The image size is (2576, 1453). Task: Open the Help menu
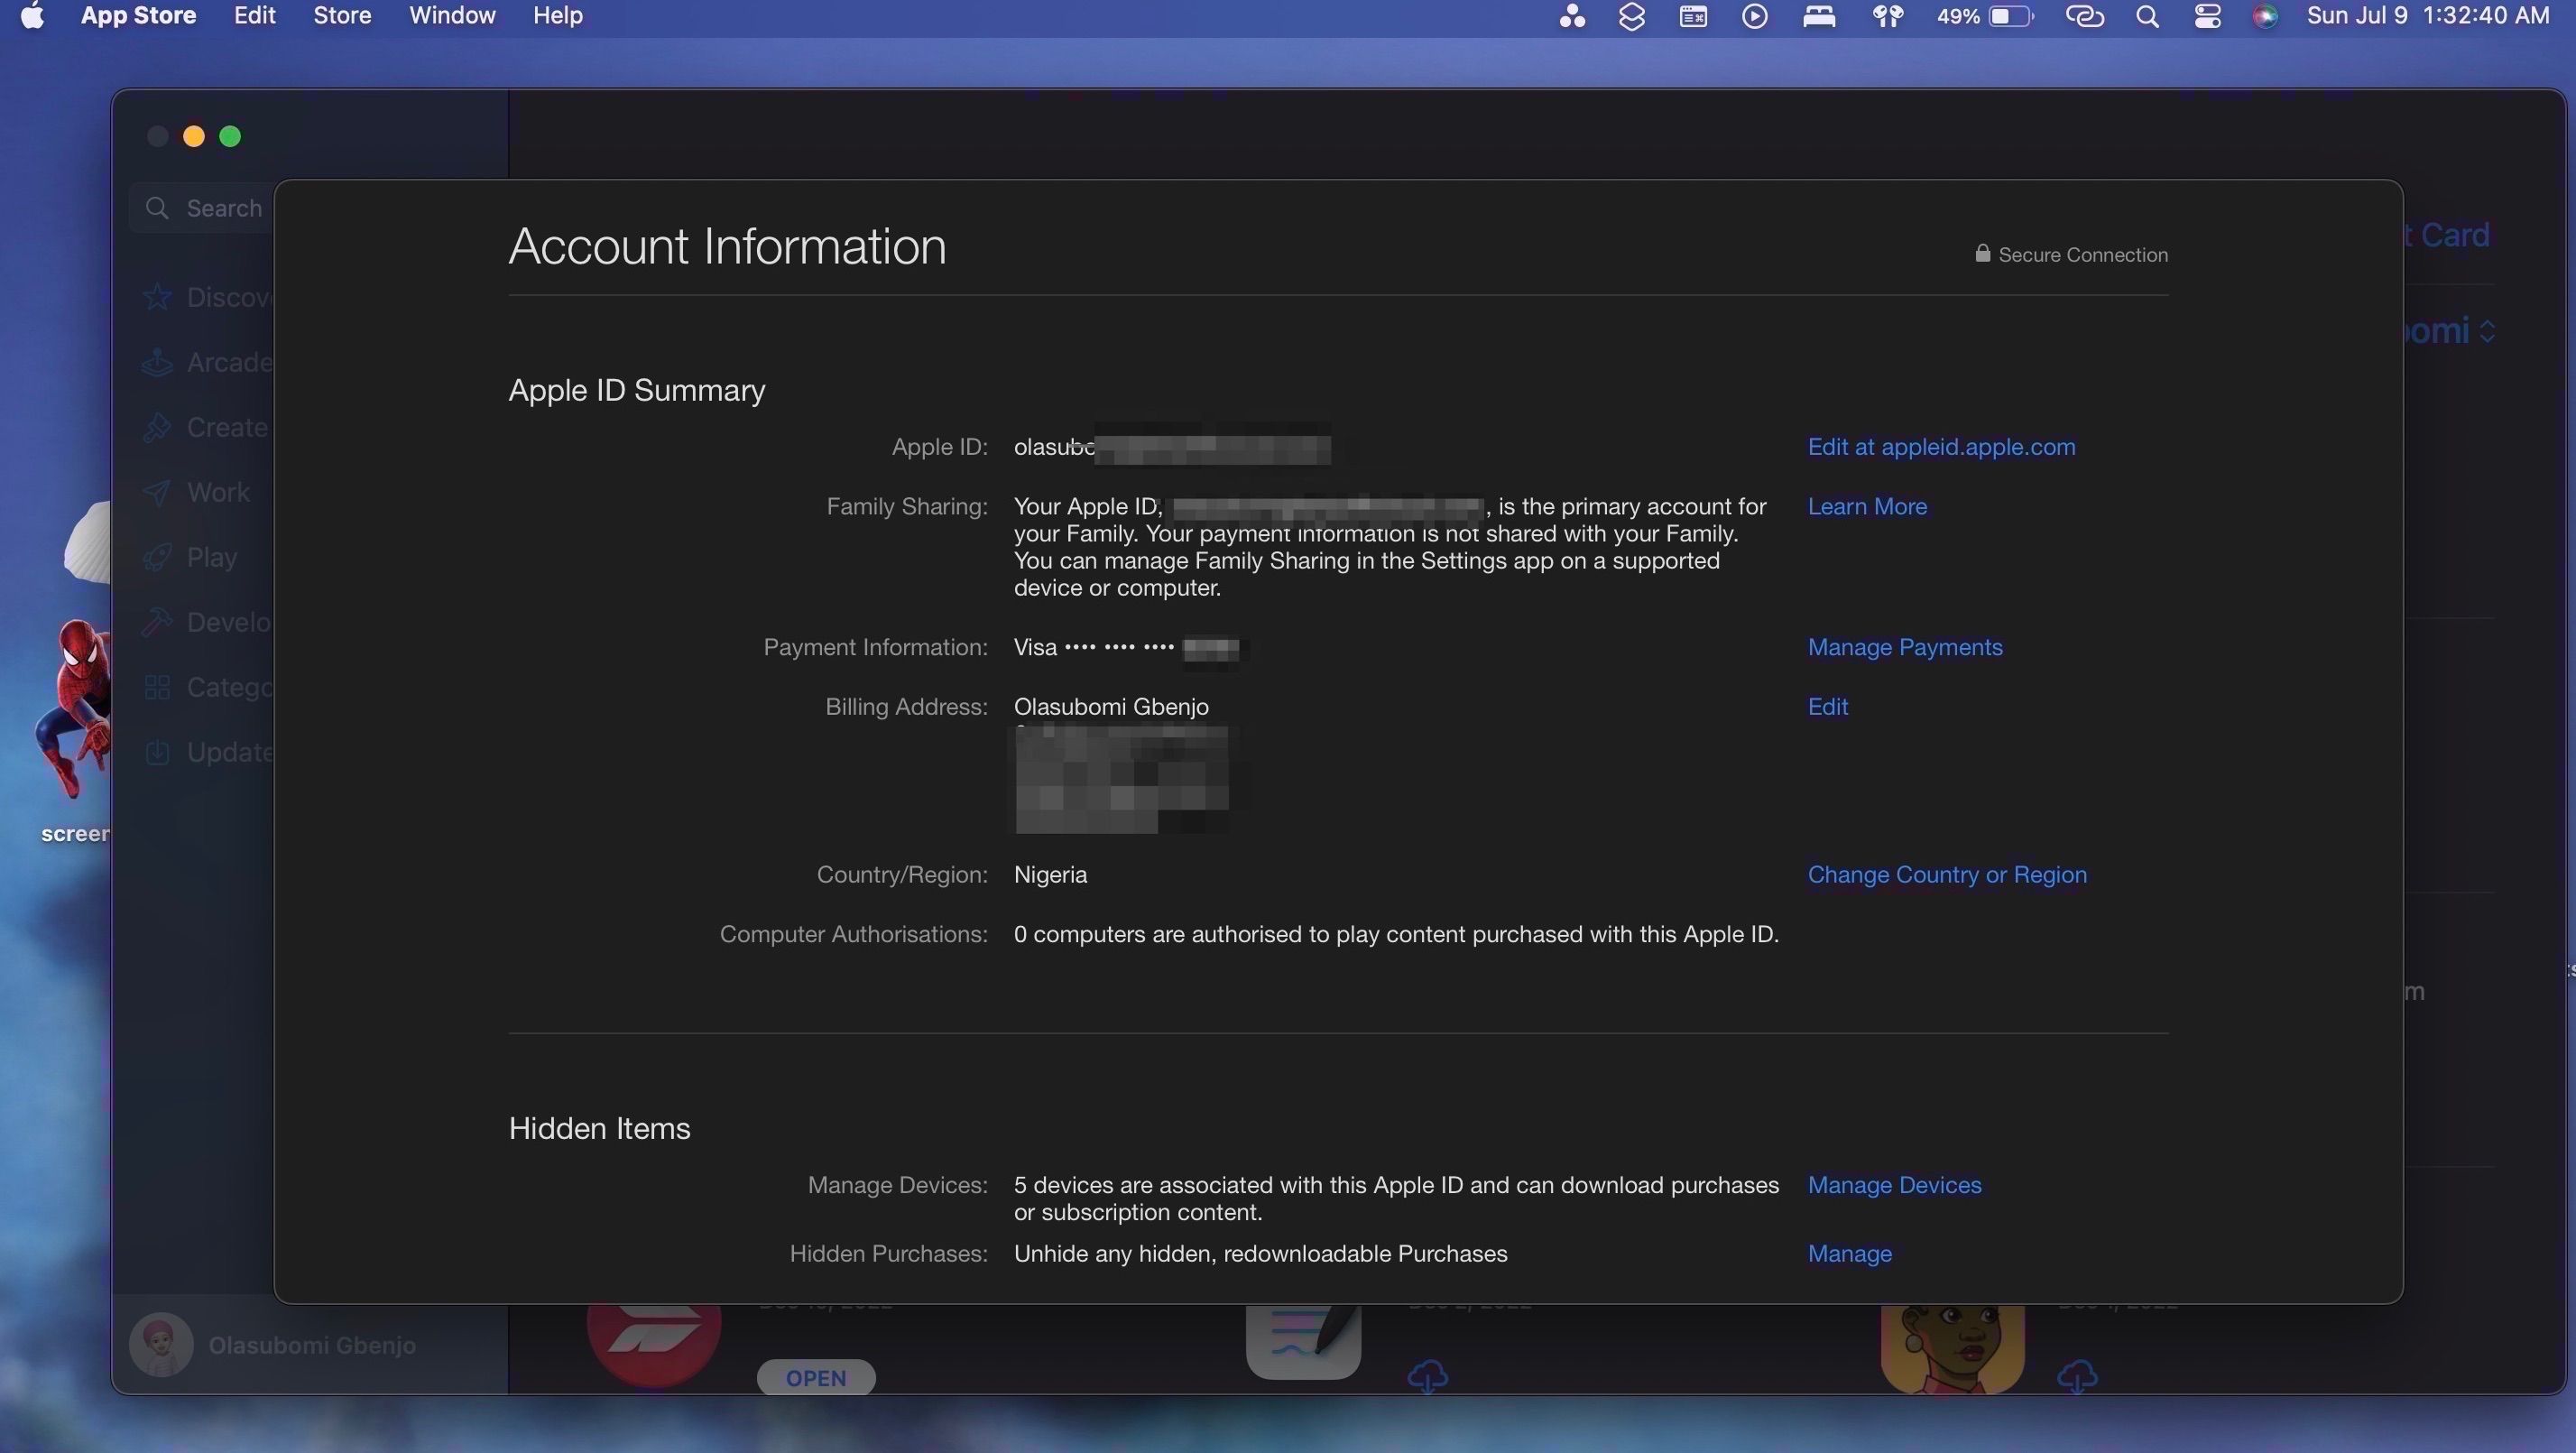pos(557,16)
